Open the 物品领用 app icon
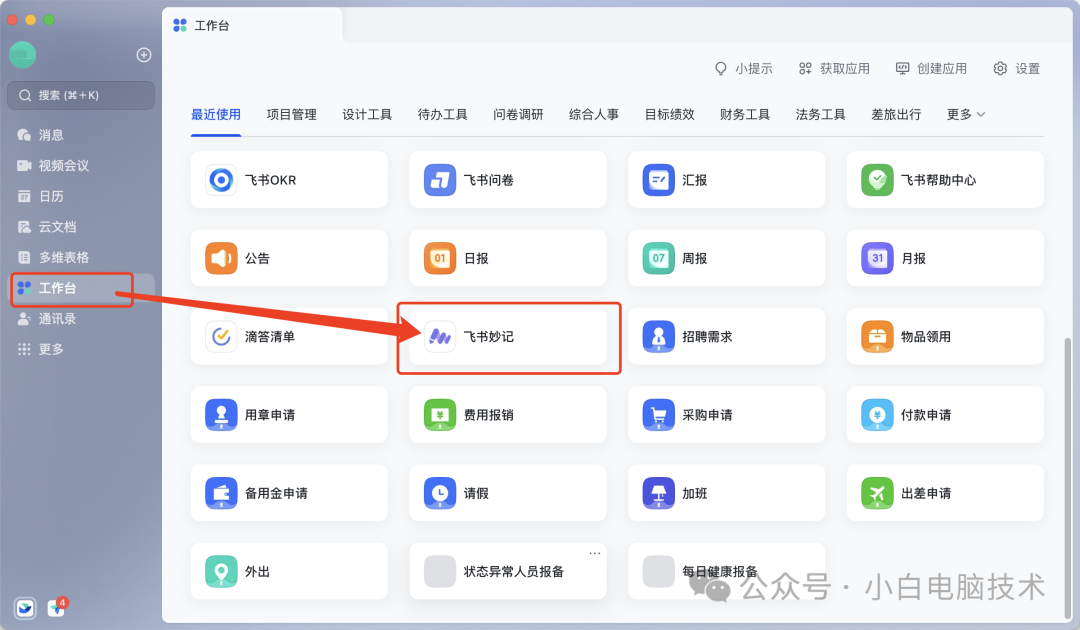 (x=877, y=337)
